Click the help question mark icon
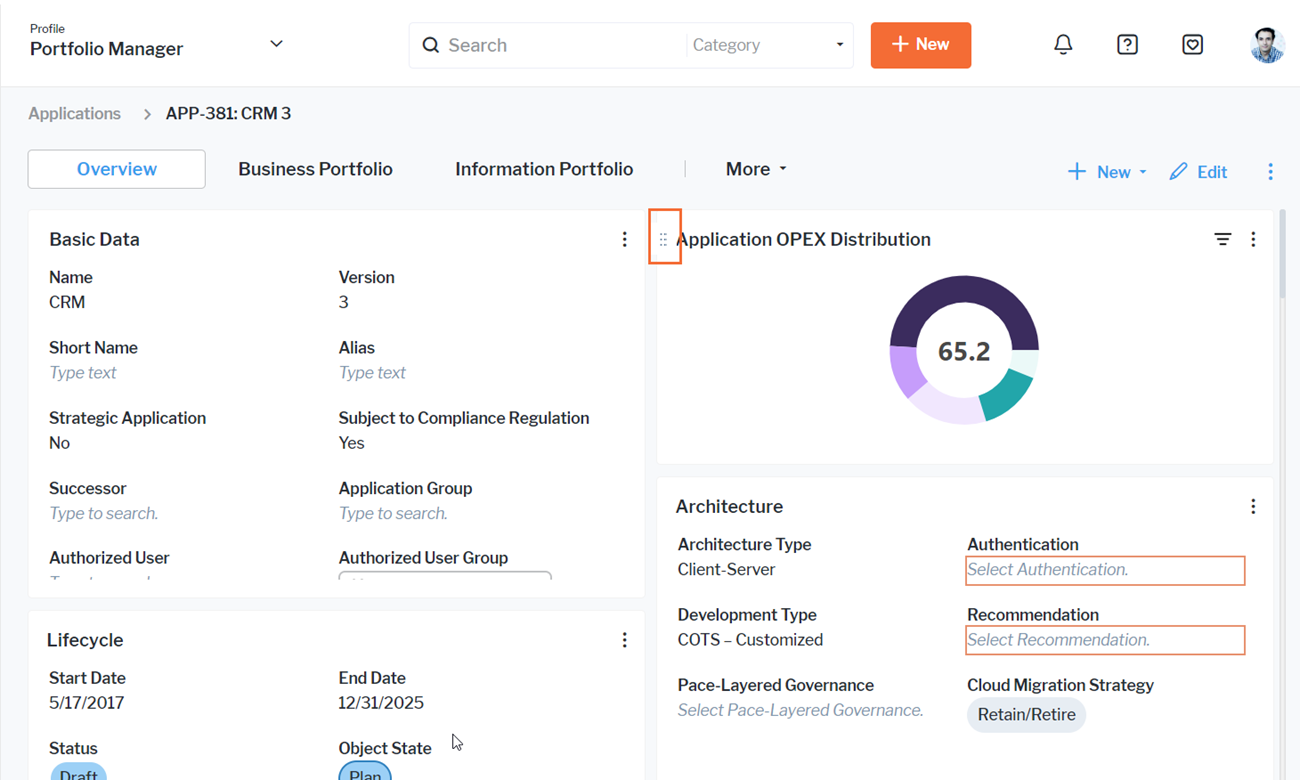The width and height of the screenshot is (1300, 780). click(1127, 45)
